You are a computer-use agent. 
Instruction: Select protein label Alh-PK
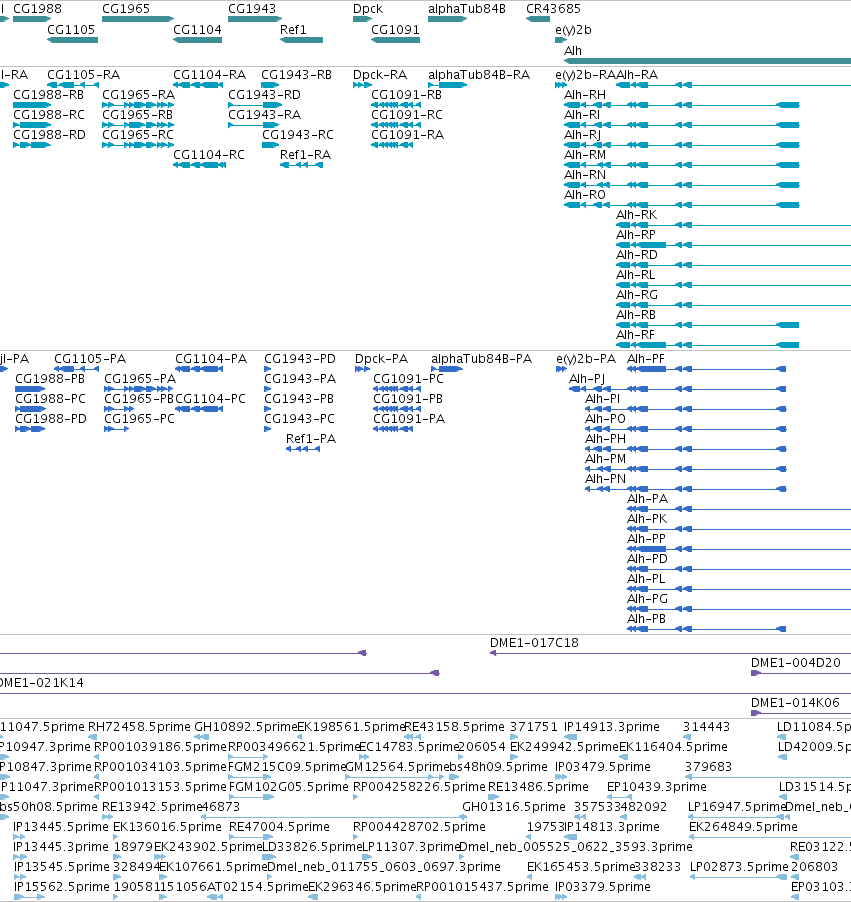(x=647, y=519)
